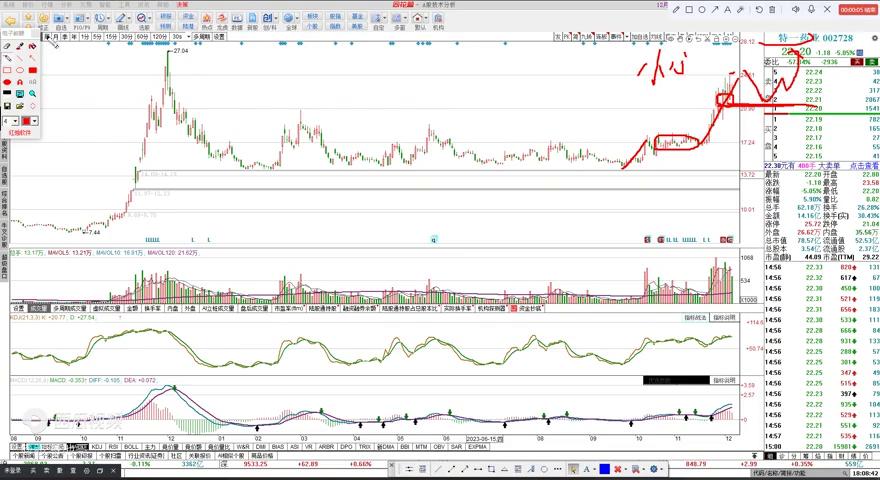Select the 60分 period button

(143, 36)
